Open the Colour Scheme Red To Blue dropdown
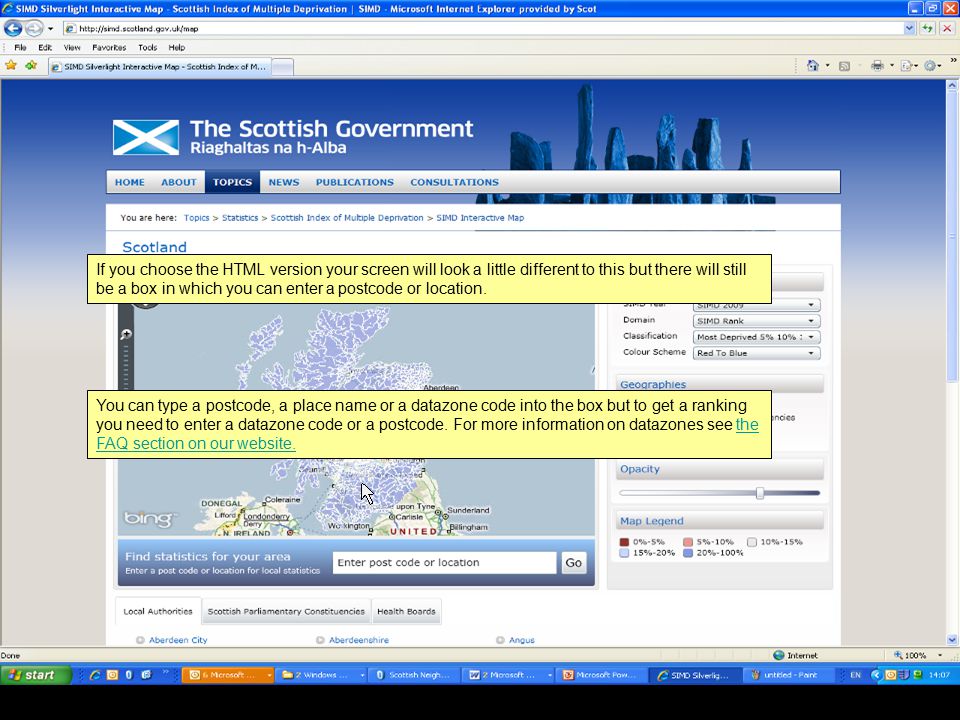 coord(756,353)
